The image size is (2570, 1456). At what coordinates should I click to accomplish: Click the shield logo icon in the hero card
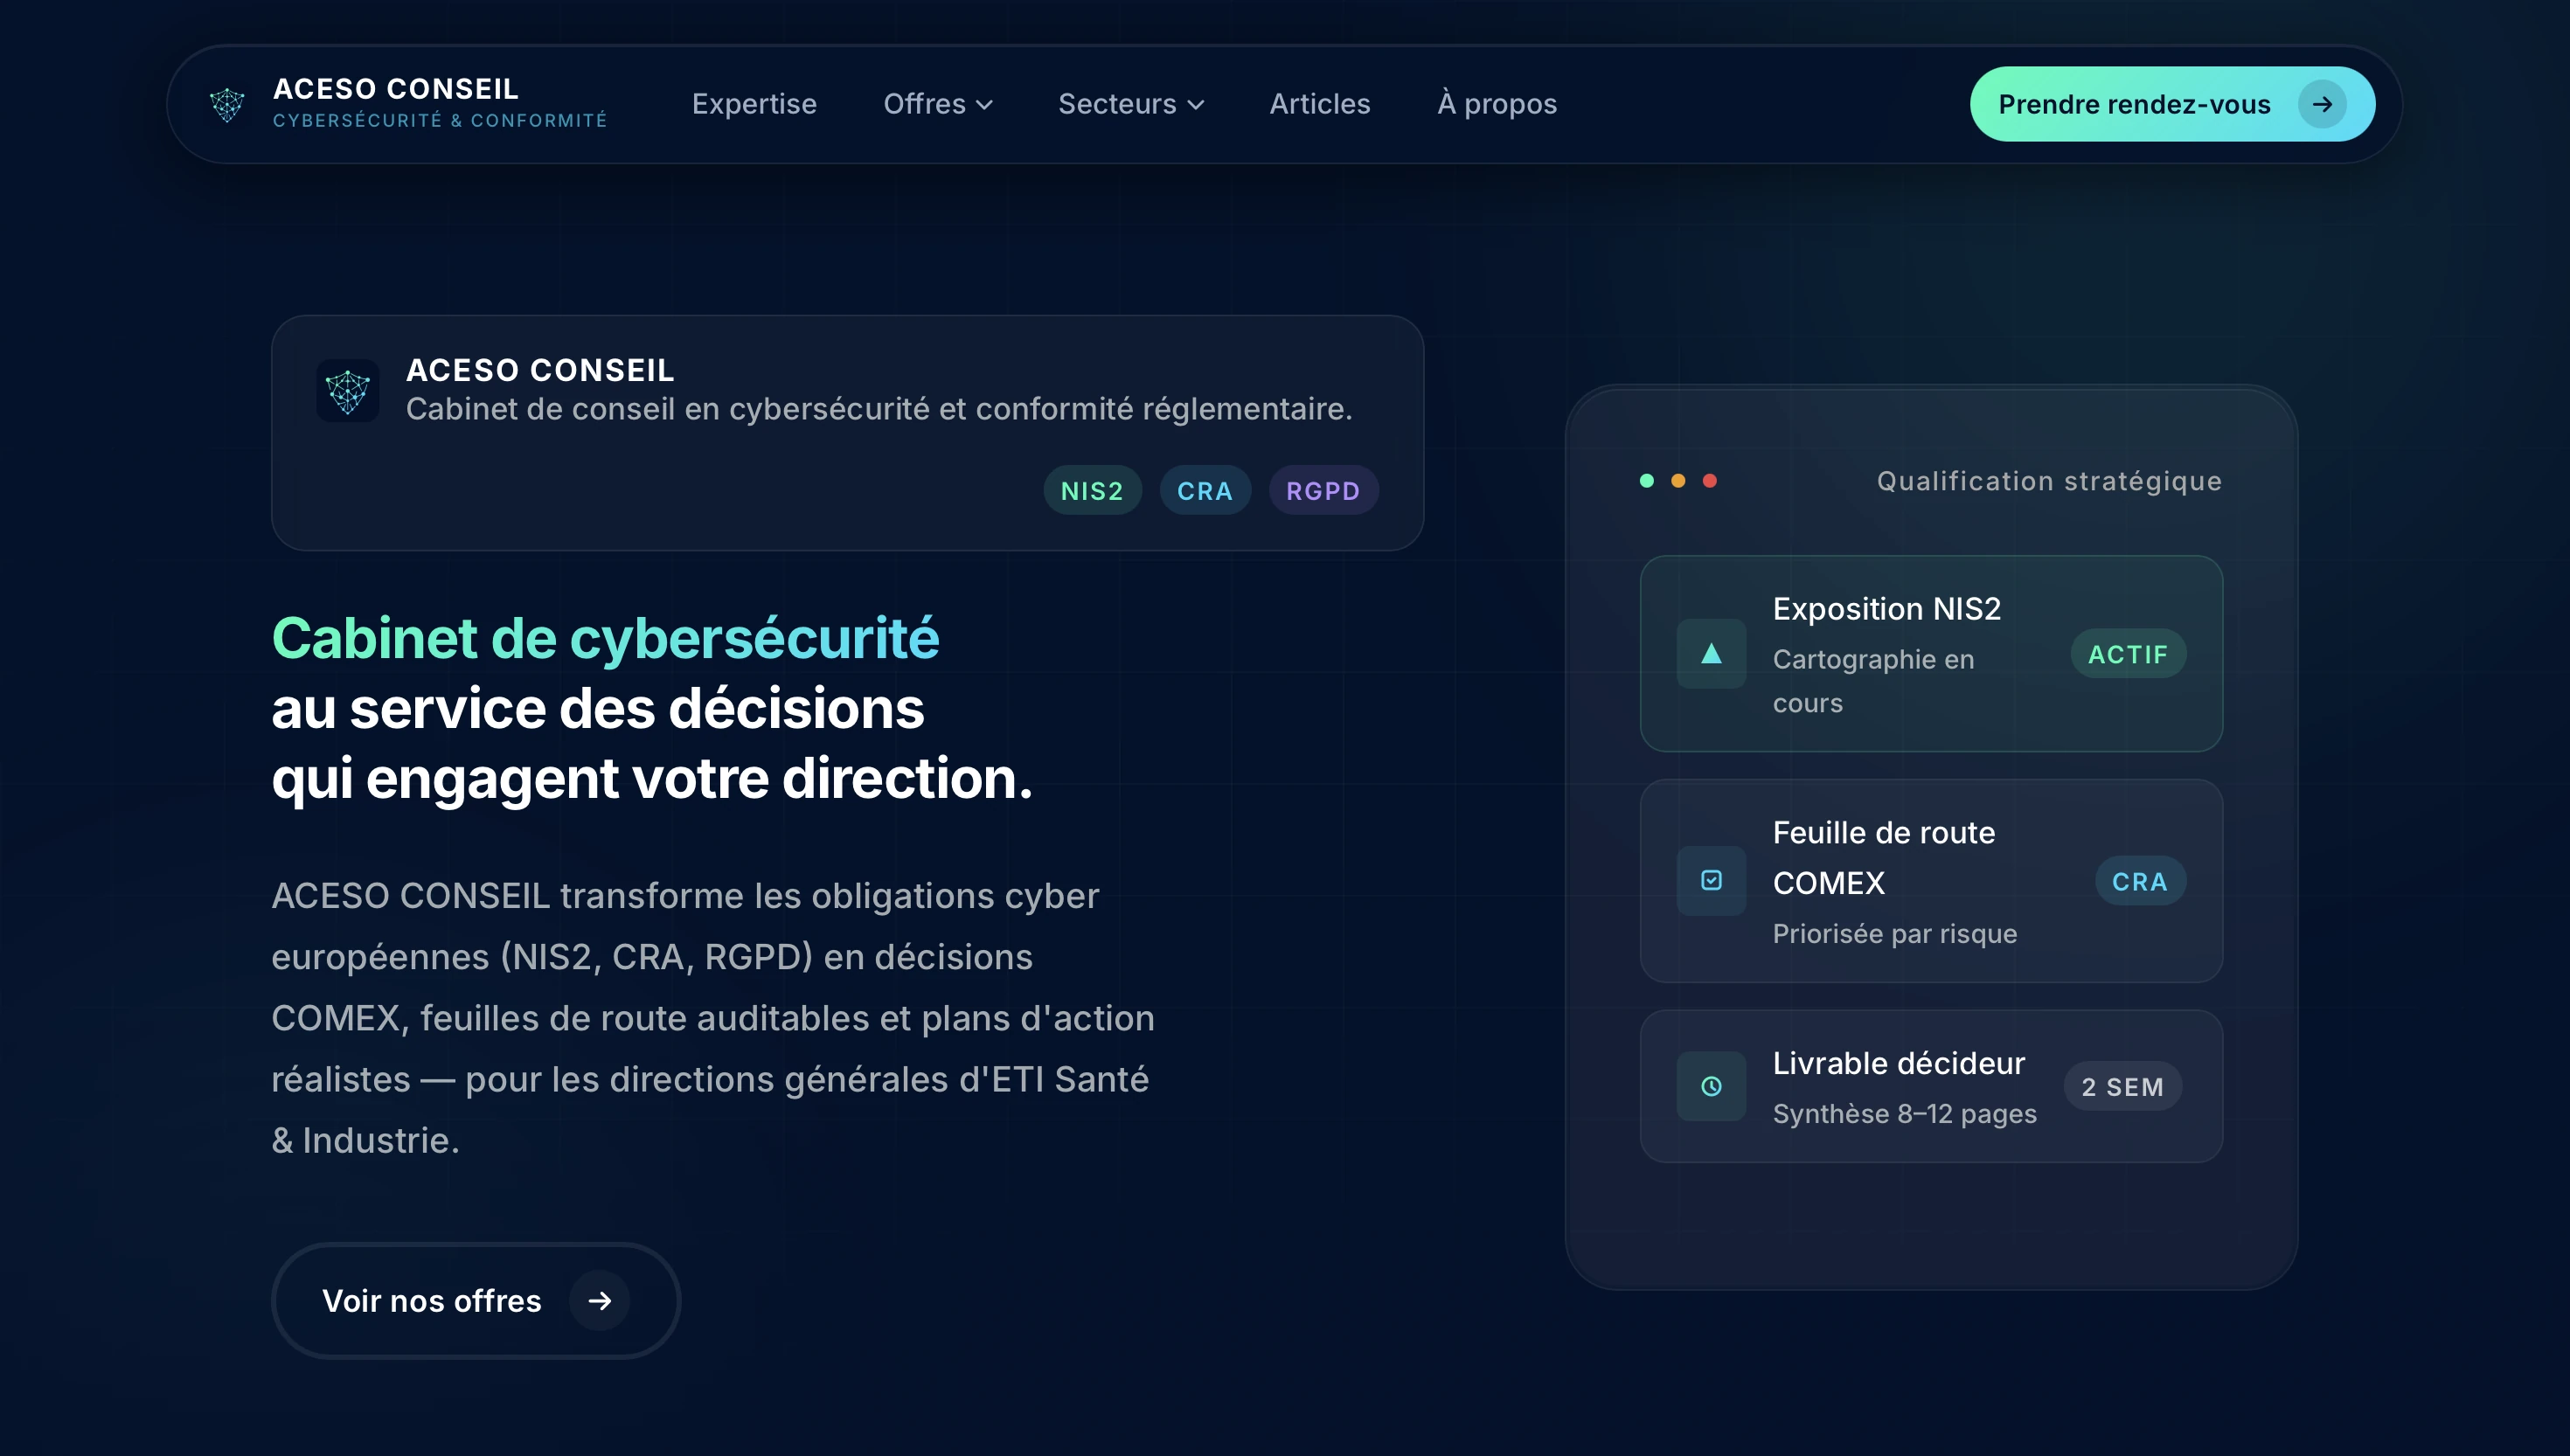click(348, 390)
